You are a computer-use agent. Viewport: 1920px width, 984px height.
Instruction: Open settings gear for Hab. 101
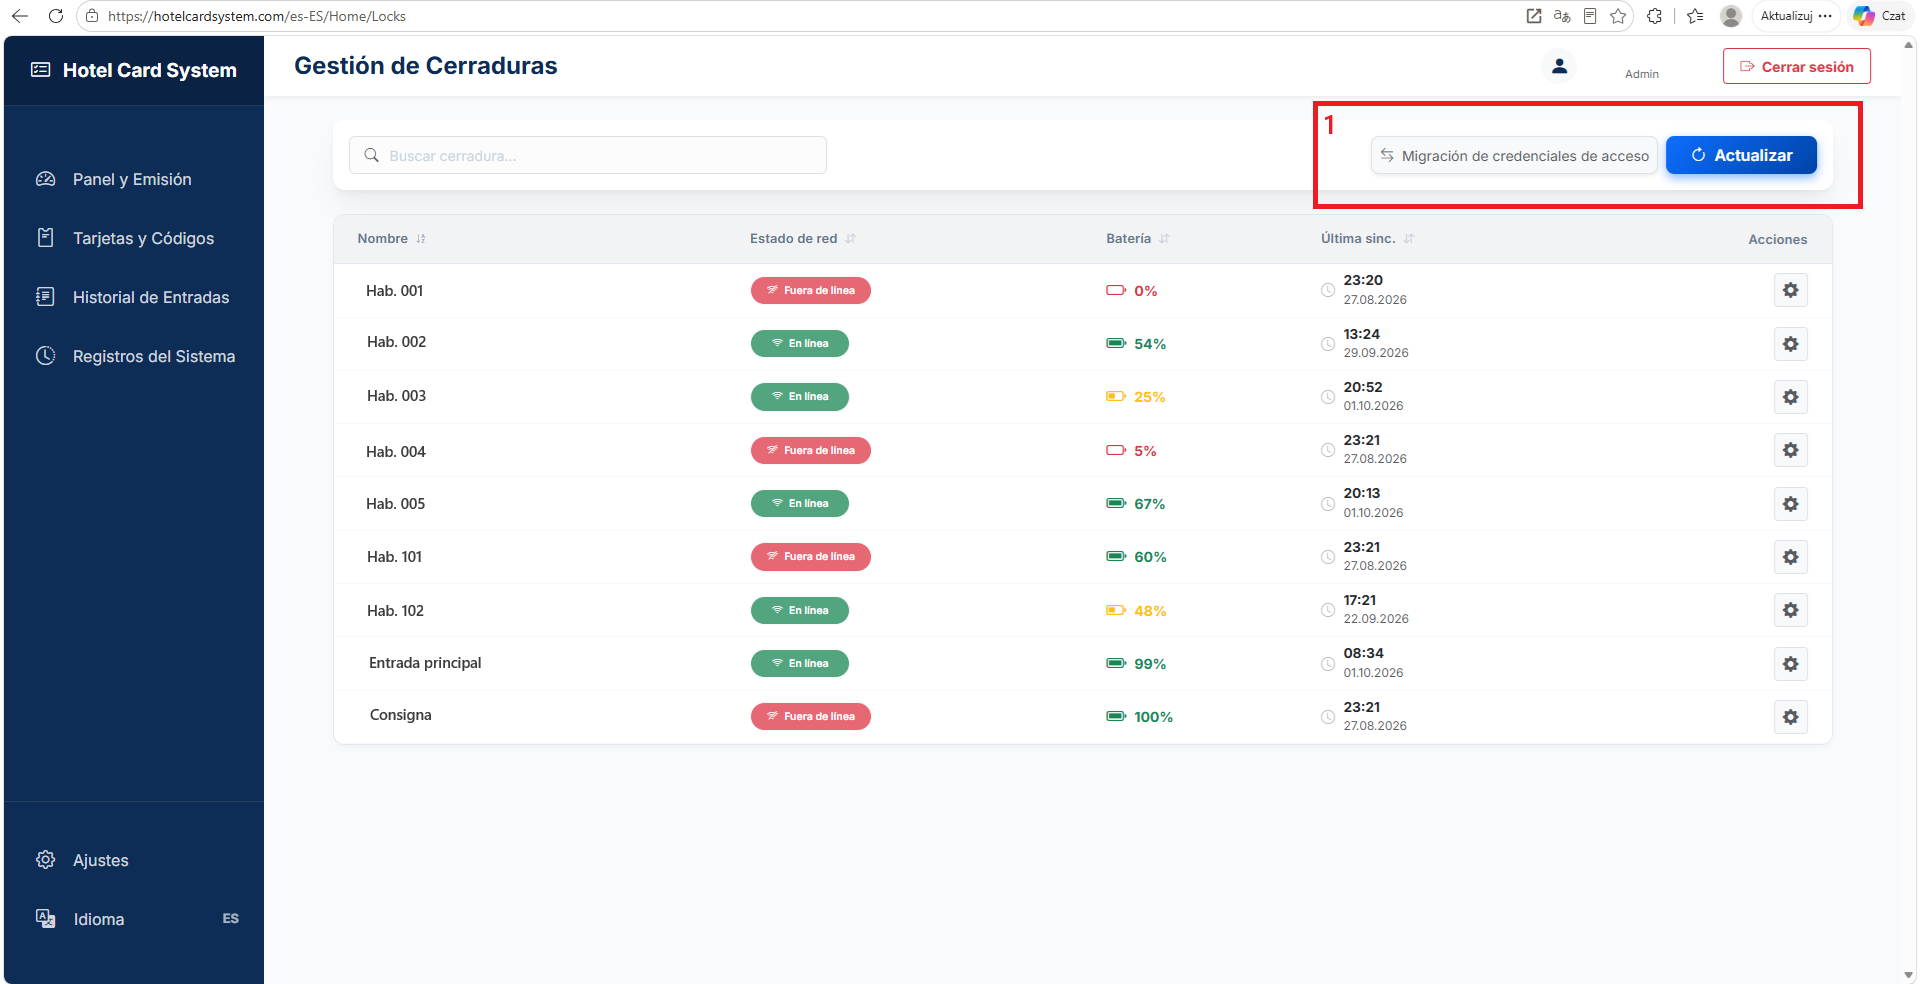pyautogui.click(x=1790, y=557)
